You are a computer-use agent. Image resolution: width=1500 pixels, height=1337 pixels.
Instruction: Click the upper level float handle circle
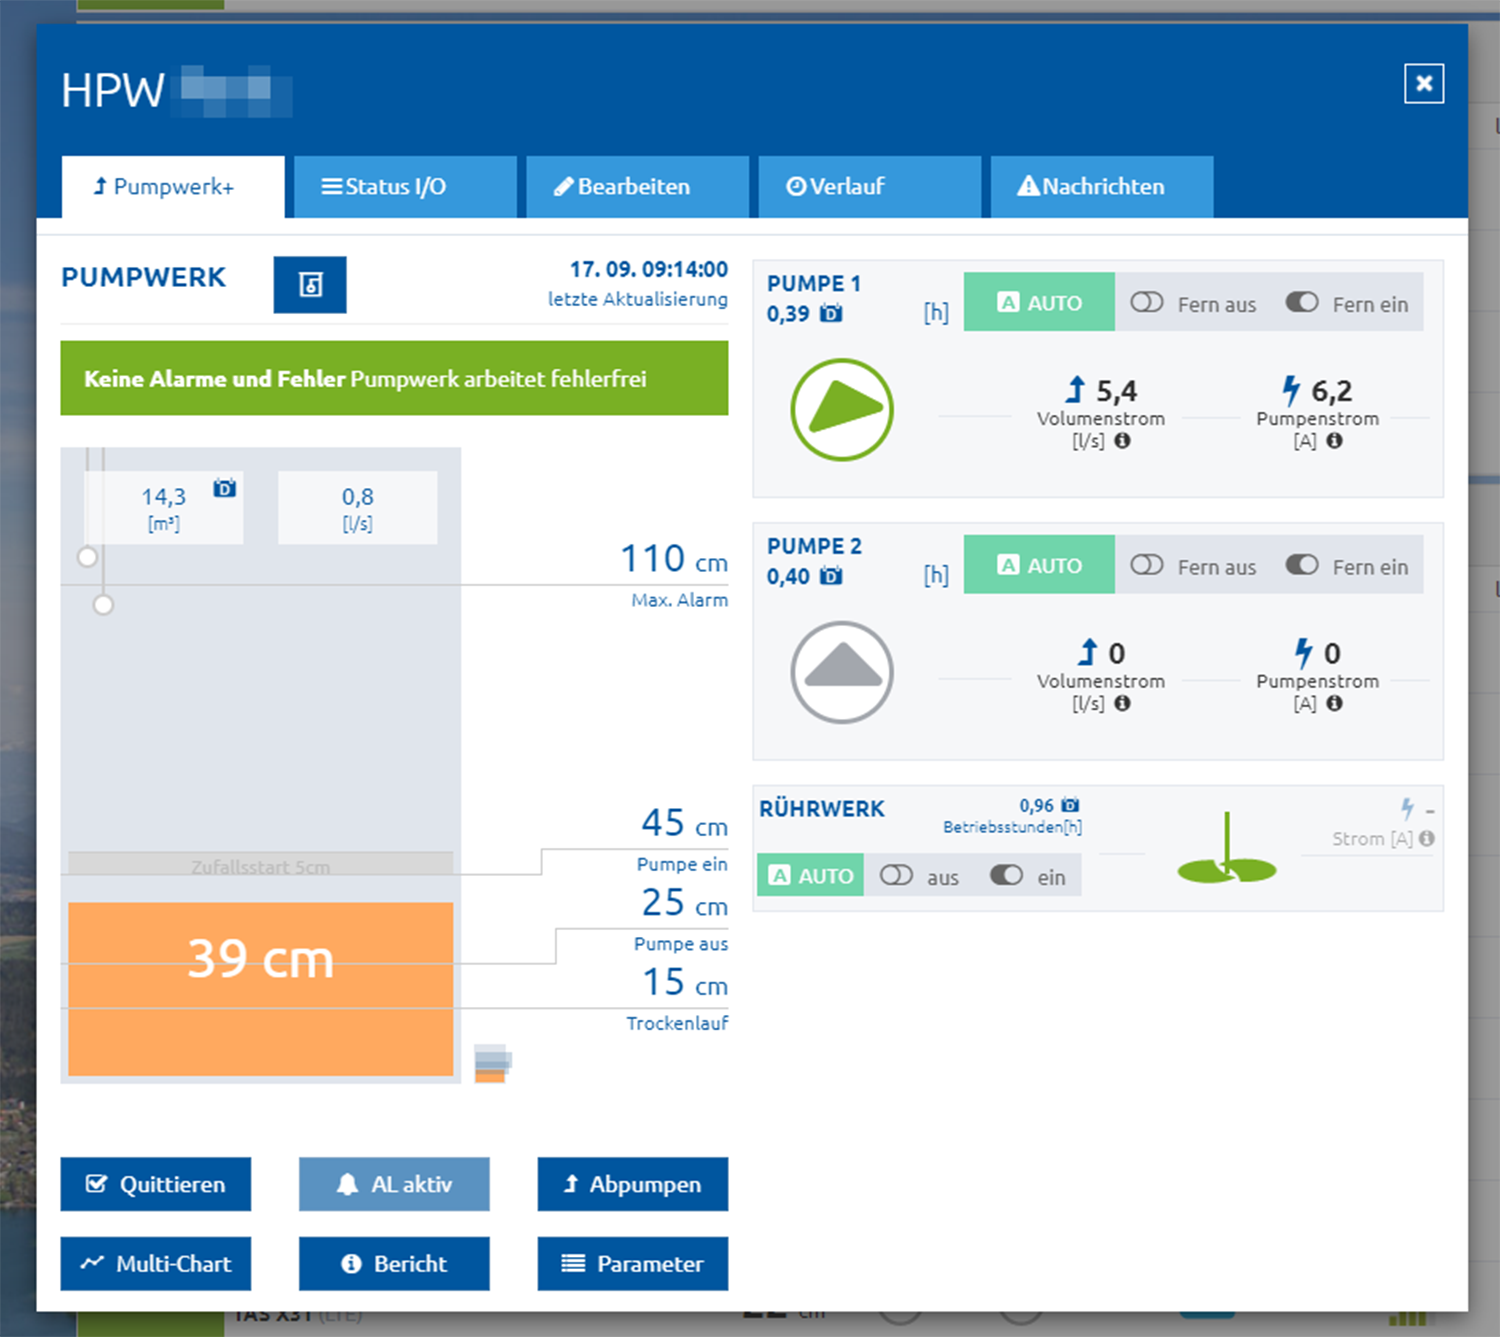point(87,557)
